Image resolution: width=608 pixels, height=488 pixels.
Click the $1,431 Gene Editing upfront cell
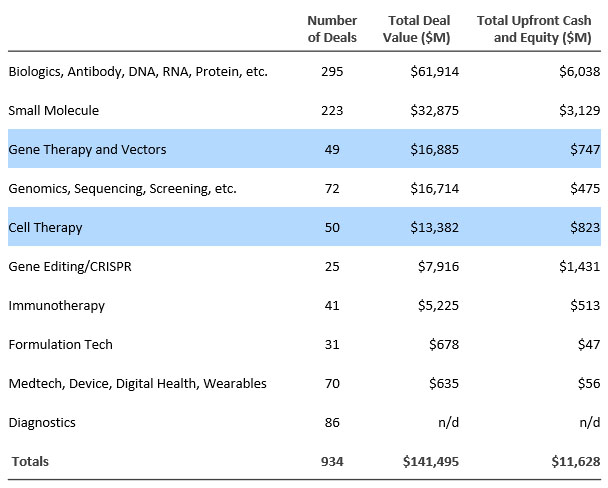(576, 267)
